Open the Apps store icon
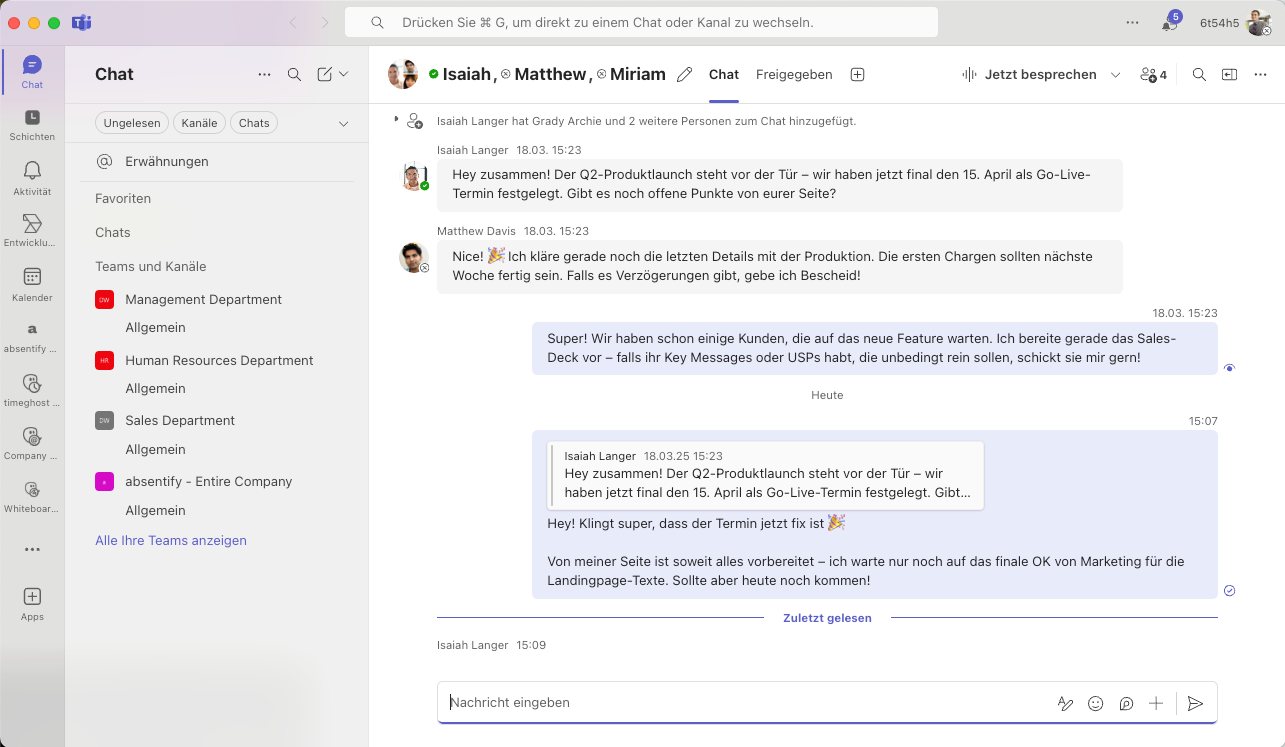Screen dimensions: 1285x747 pos(32,604)
